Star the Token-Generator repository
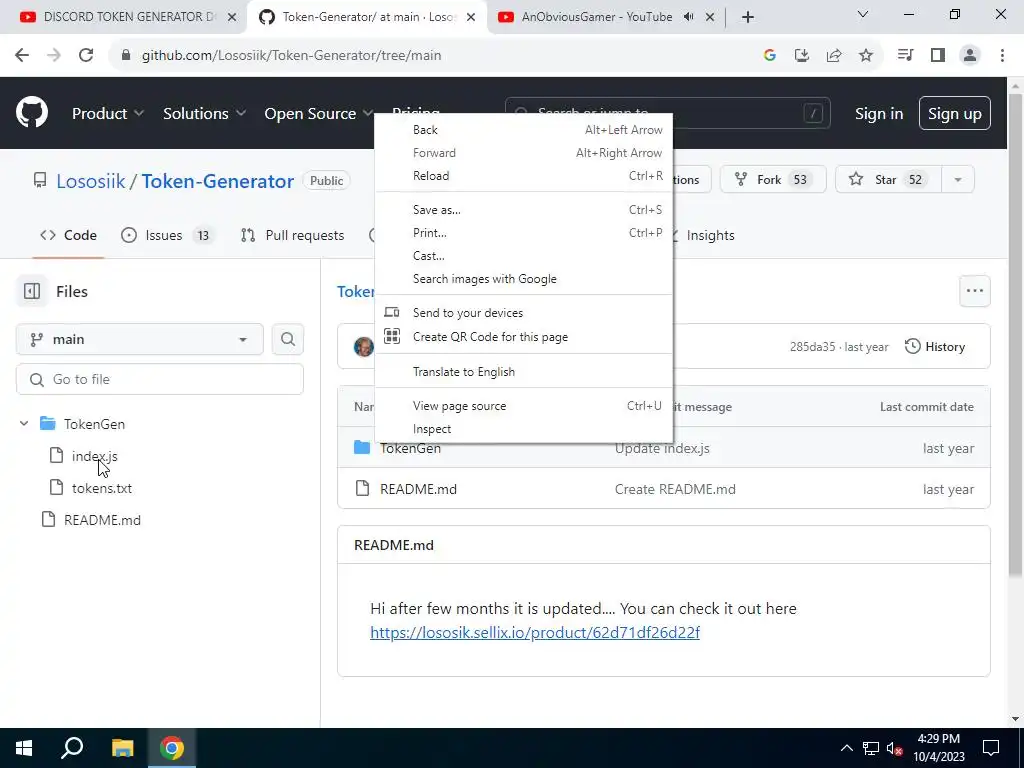 (889, 180)
